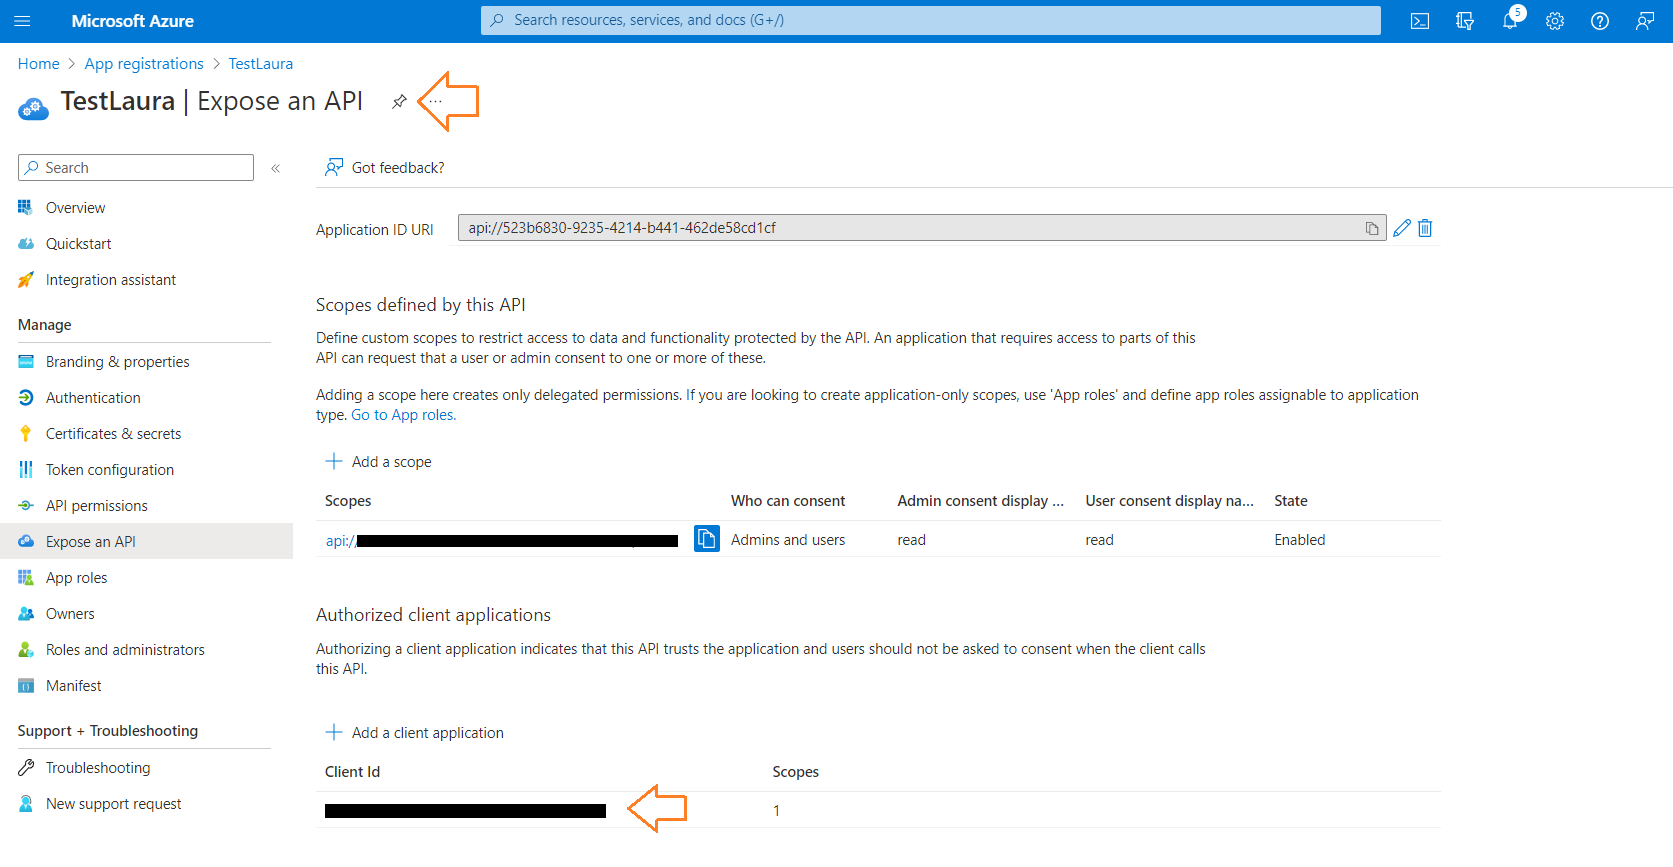Select Expose an API menu item
Screen dimensions: 1673x867
146,541
